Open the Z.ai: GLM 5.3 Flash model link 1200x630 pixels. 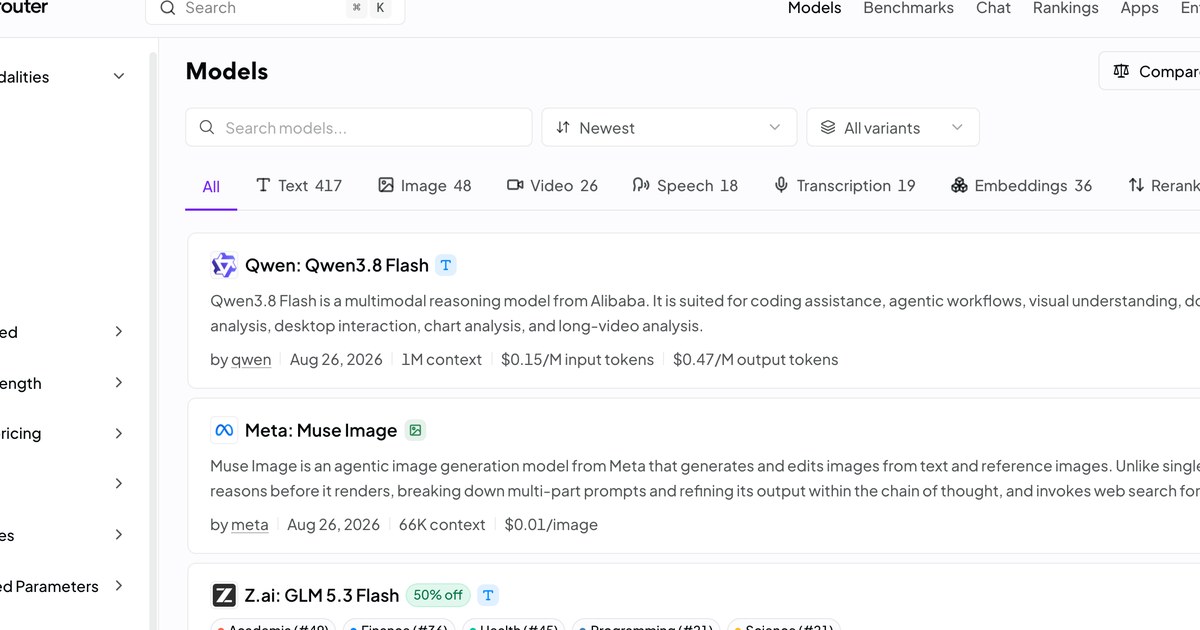322,595
